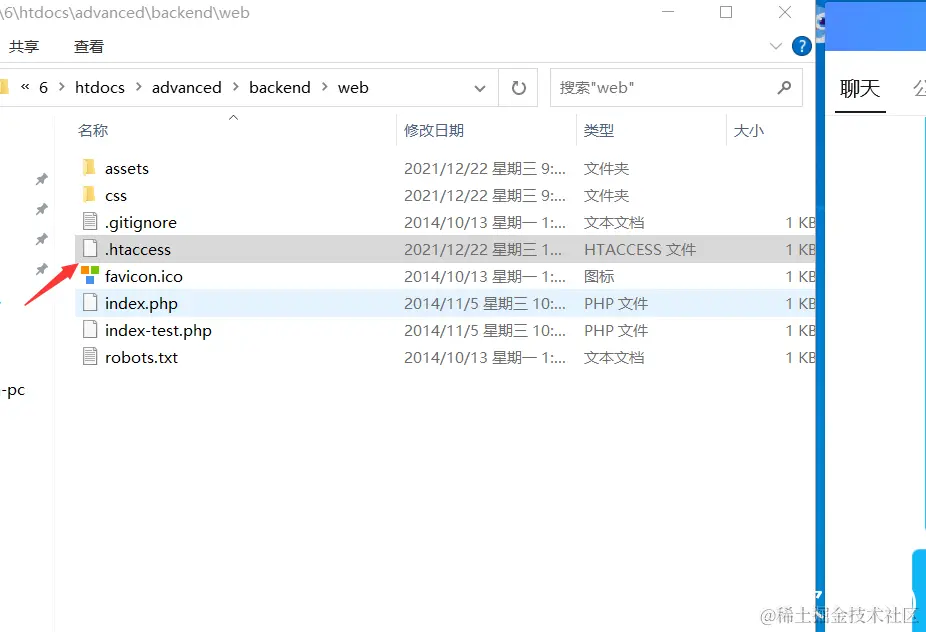Show hidden breadcrumb locations with « chevron
926x632 pixels.
[x=25, y=87]
